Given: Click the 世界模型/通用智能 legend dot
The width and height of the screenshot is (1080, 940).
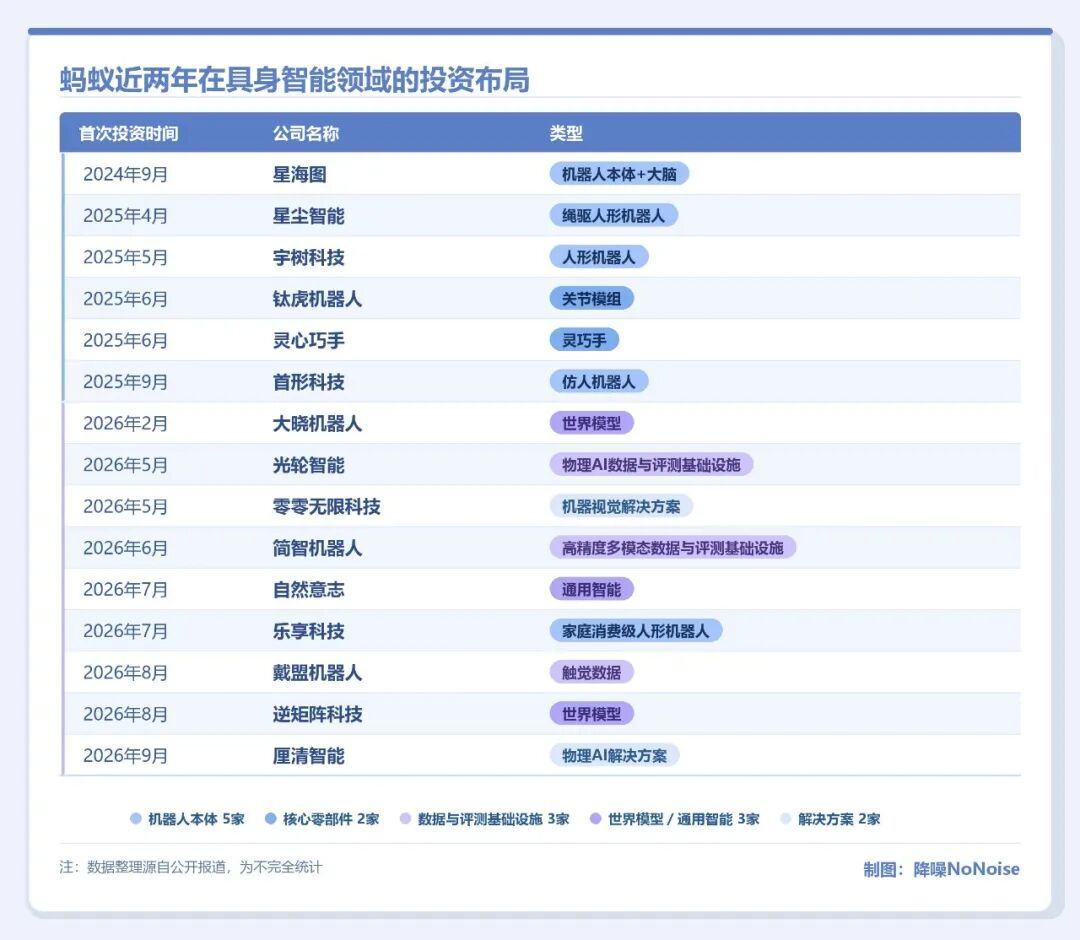Looking at the screenshot, I should tap(596, 818).
